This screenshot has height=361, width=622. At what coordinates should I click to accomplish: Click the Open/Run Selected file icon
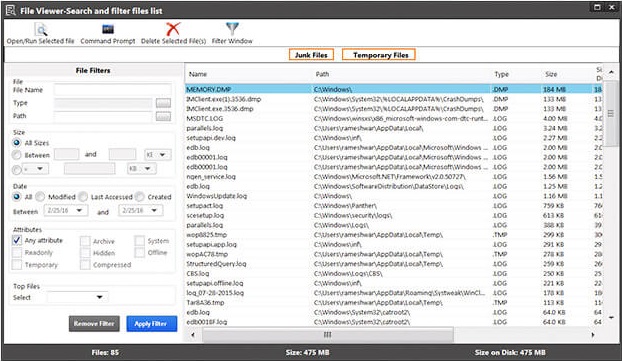click(x=40, y=30)
